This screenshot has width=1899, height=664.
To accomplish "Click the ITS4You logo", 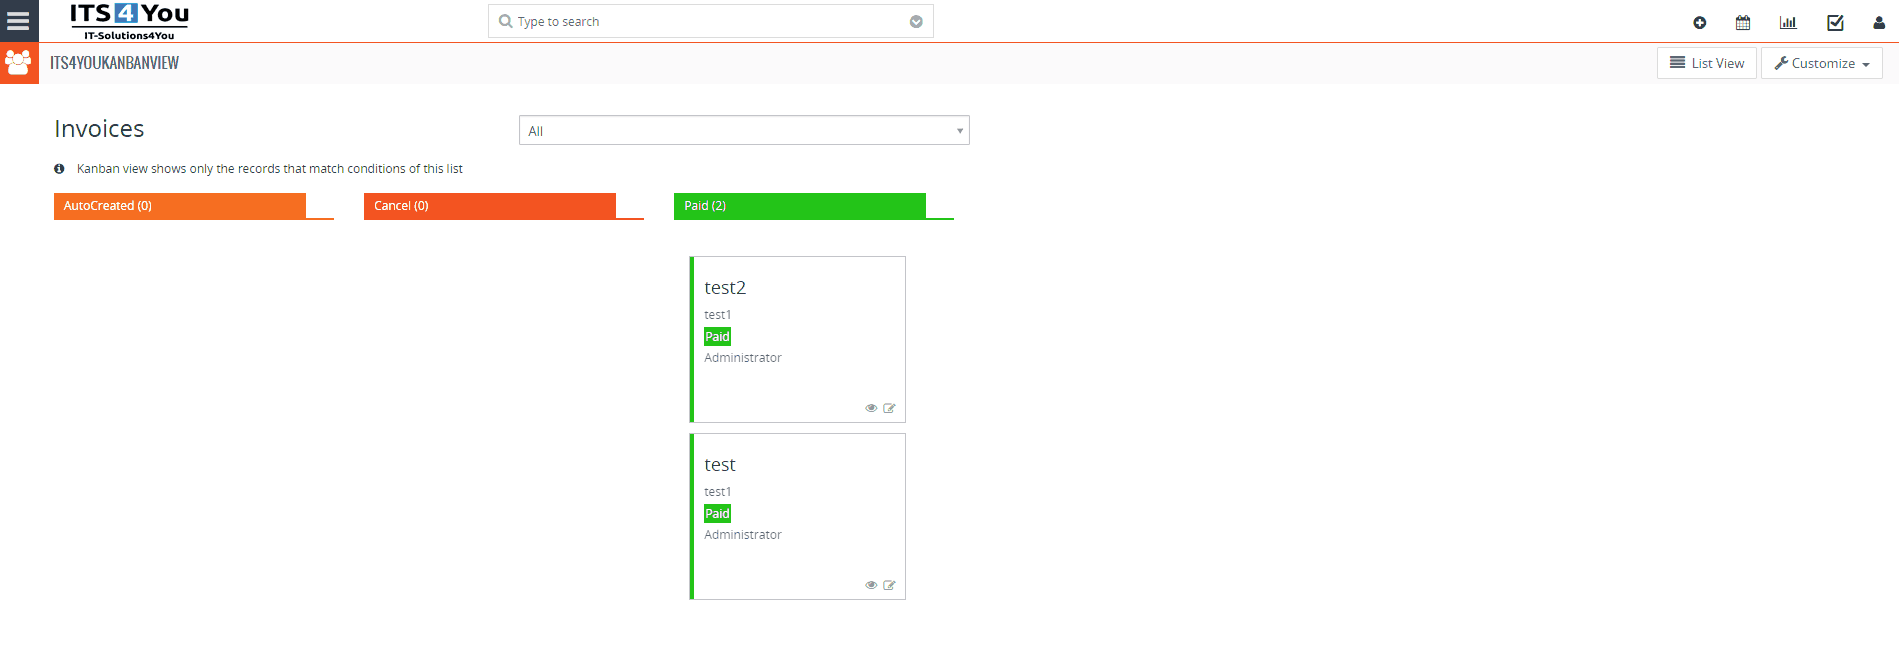I will (129, 21).
